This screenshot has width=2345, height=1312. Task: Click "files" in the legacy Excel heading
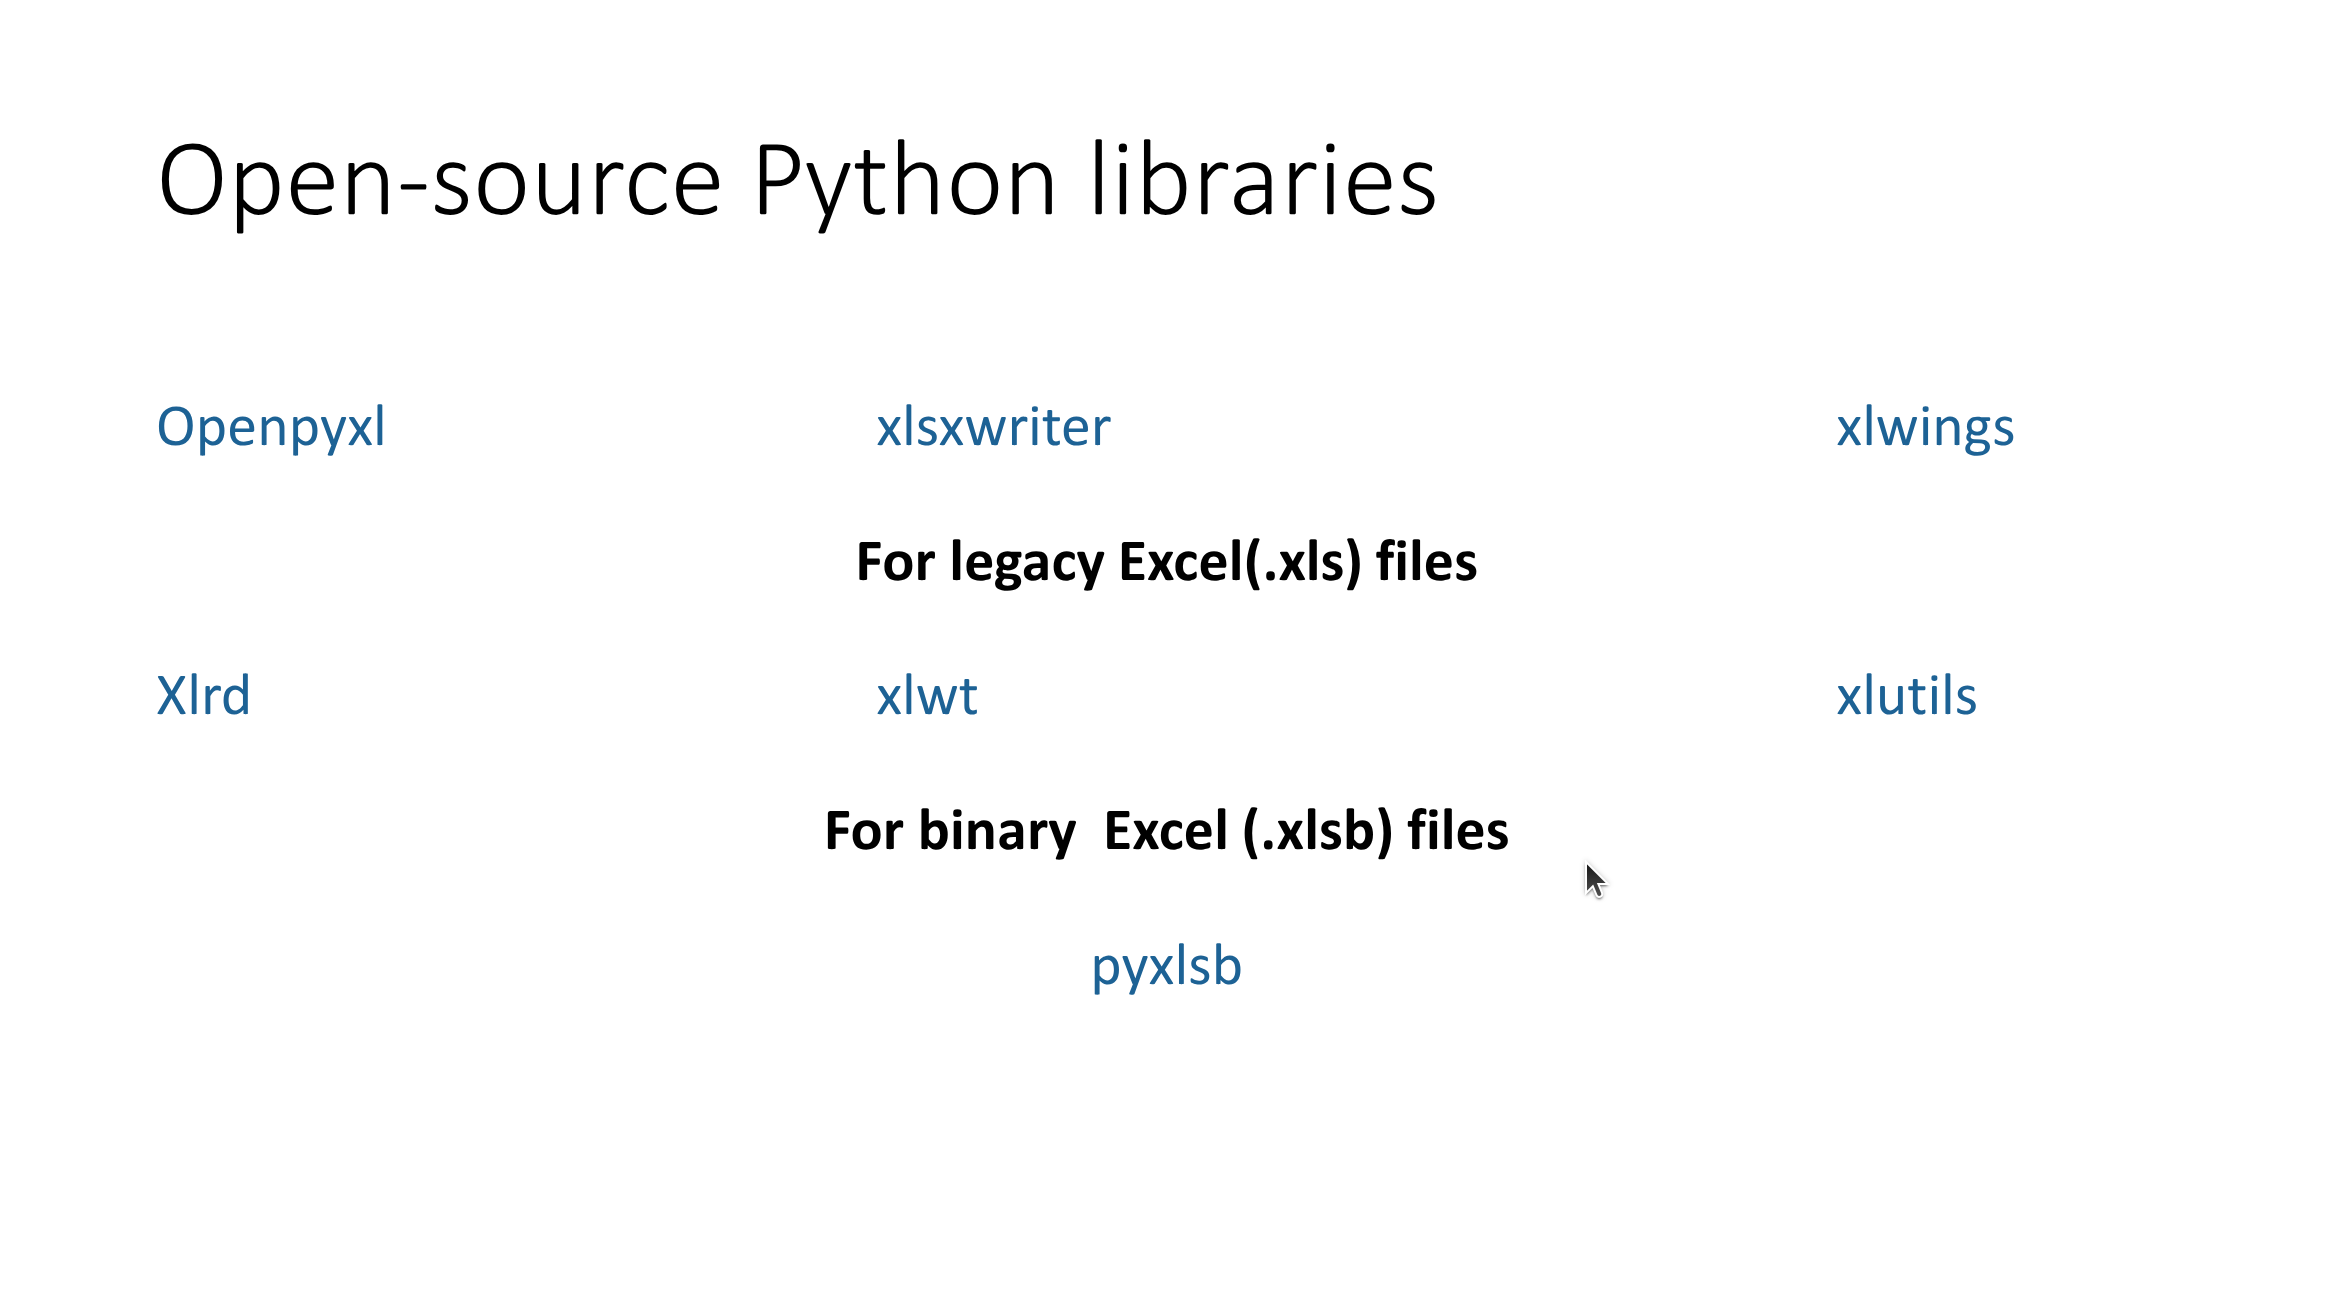click(1426, 562)
